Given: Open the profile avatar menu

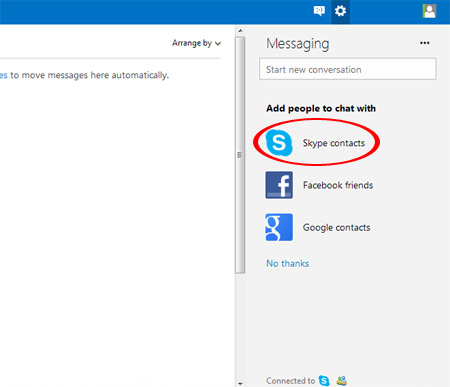Looking at the screenshot, I should [x=429, y=11].
